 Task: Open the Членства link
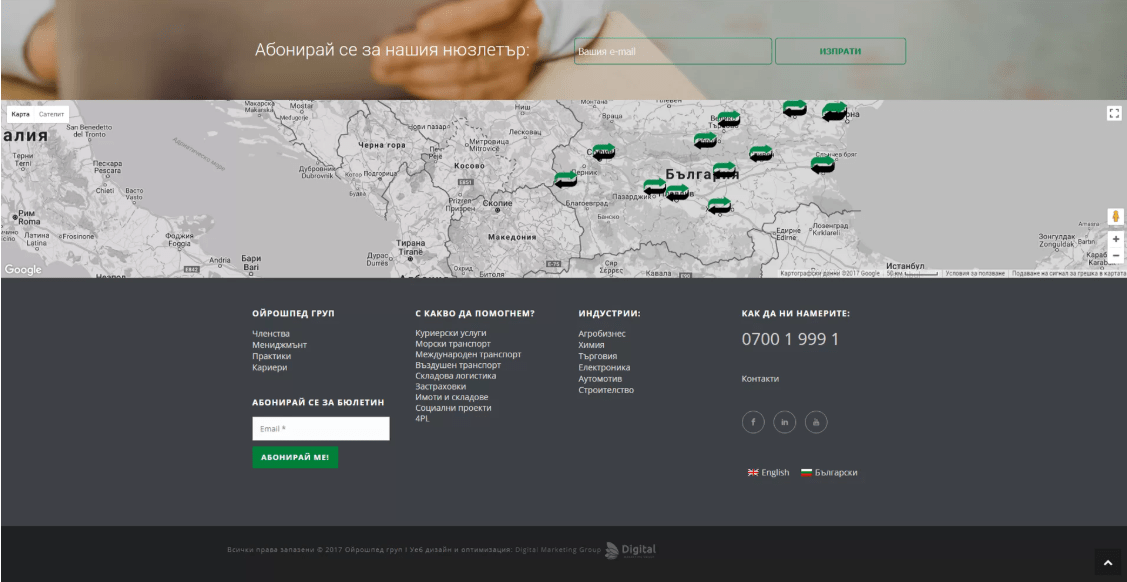pos(271,334)
